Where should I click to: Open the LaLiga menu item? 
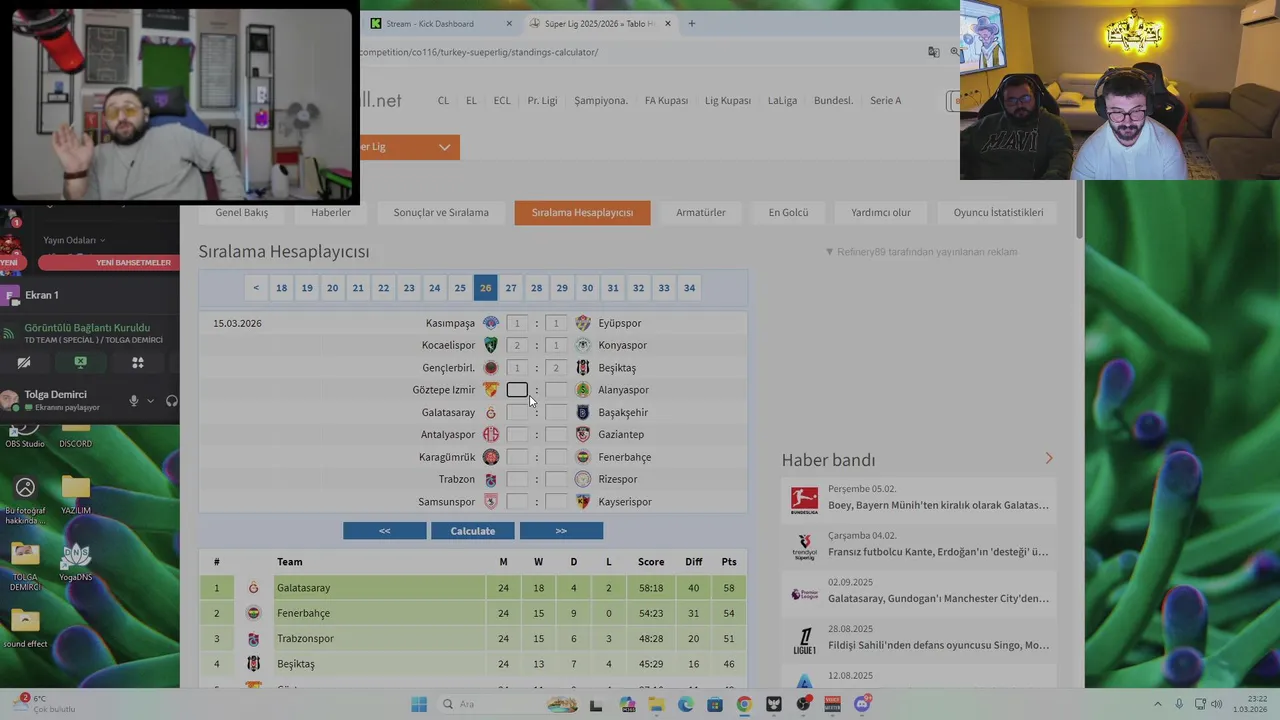782,101
